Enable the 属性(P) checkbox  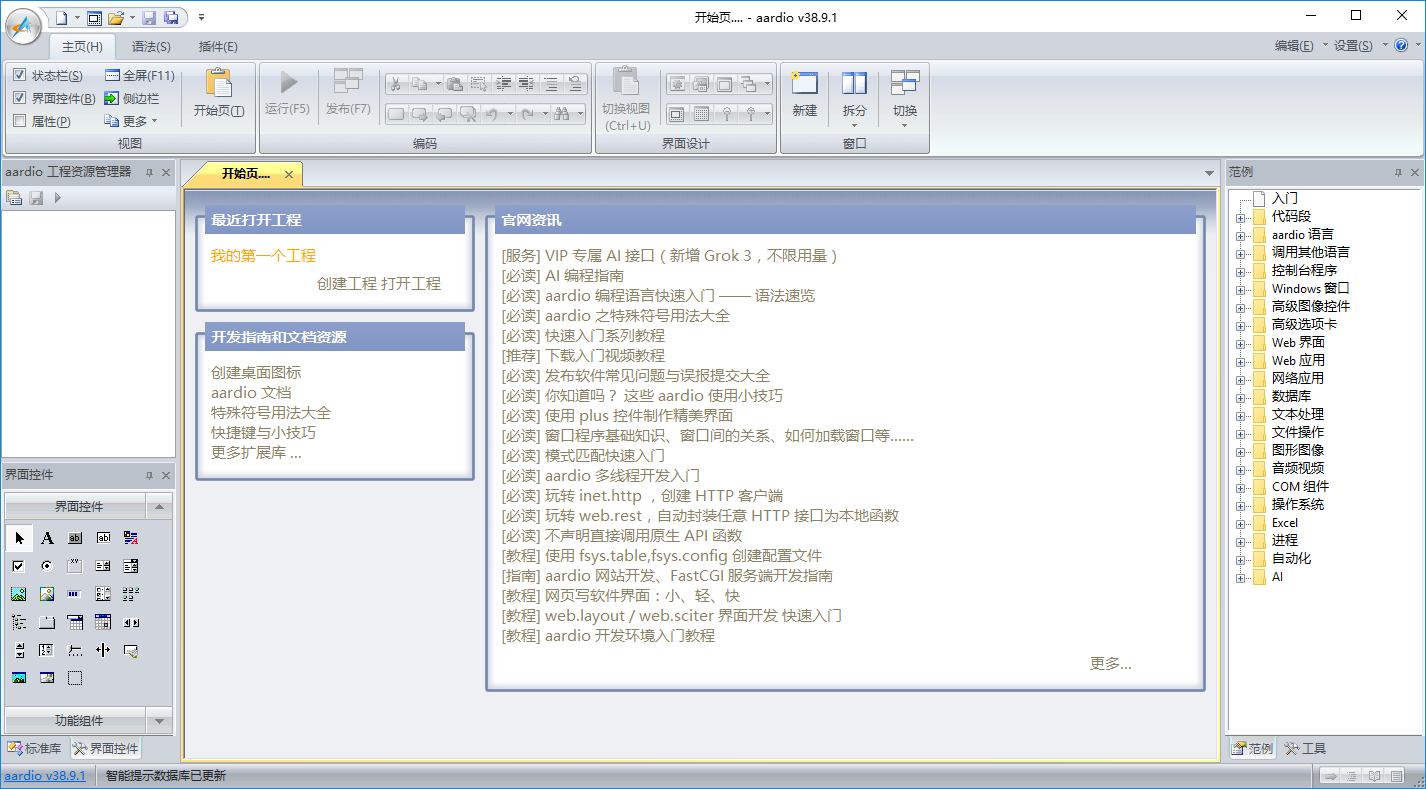(20, 121)
